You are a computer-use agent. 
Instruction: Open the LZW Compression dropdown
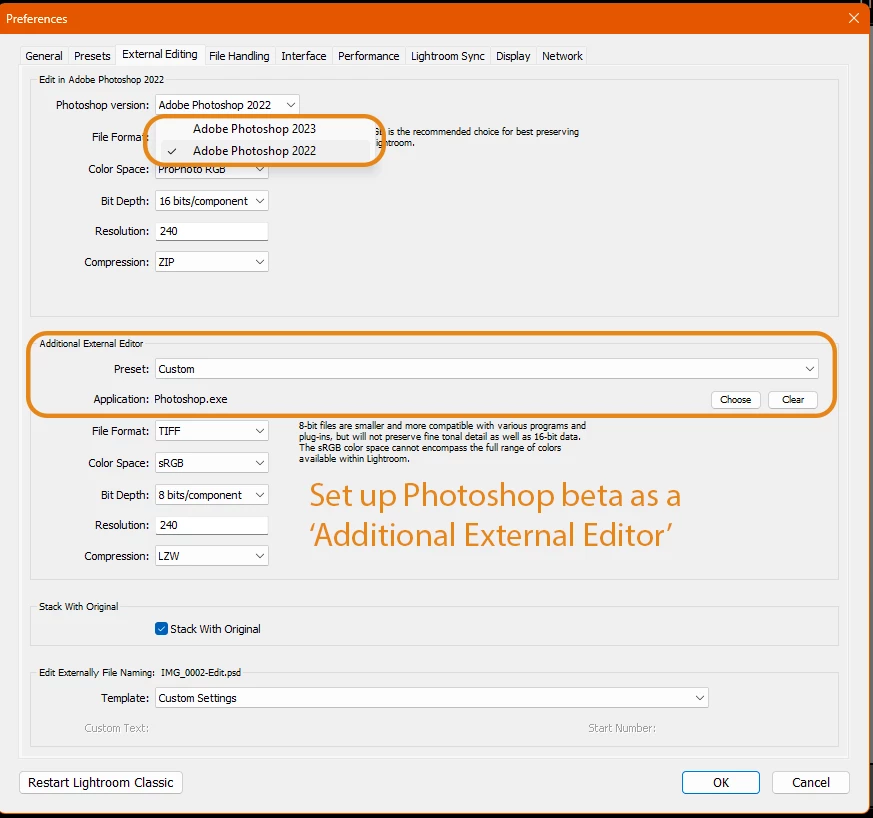[212, 556]
